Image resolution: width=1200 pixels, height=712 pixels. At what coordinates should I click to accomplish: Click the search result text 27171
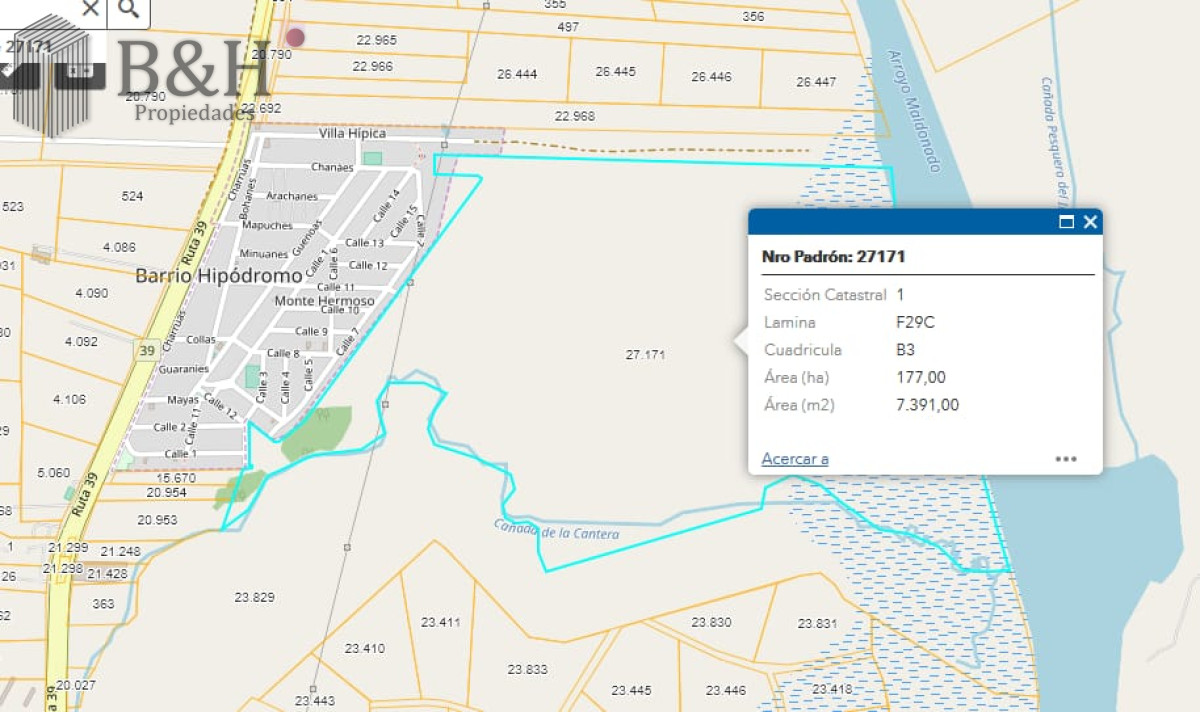[27, 46]
